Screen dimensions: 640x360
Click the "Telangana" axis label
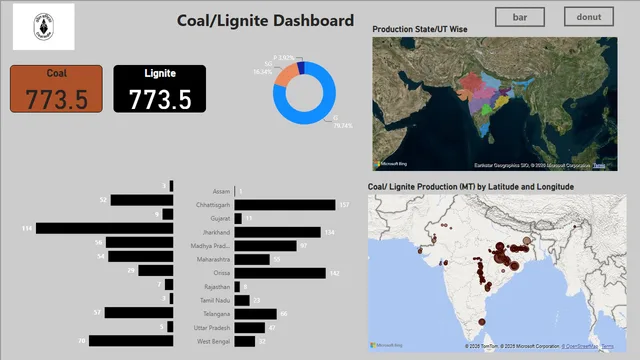(217, 314)
